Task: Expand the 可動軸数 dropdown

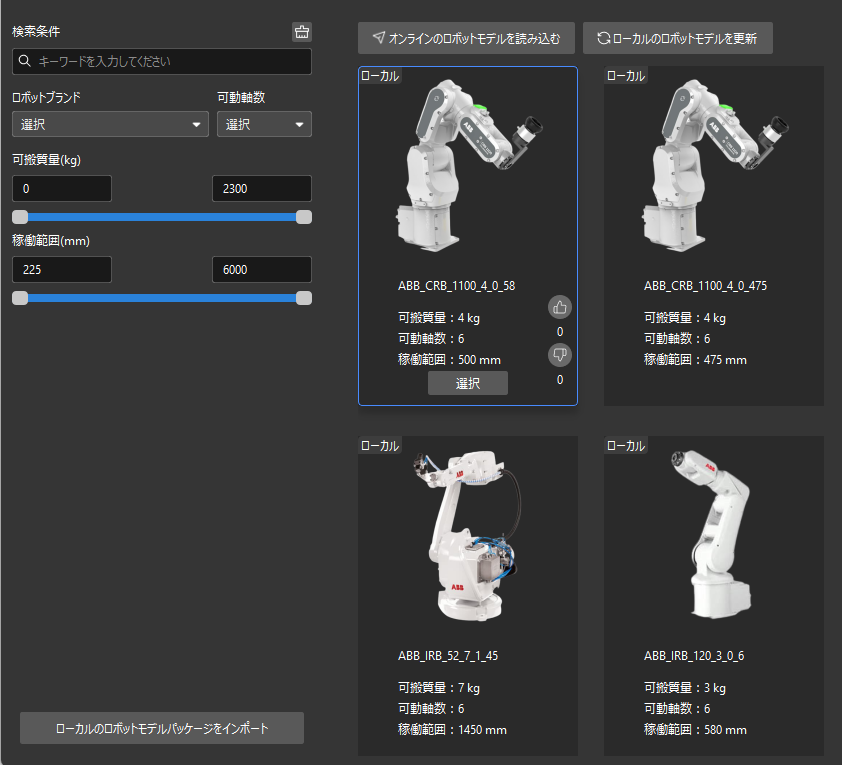Action: [x=264, y=125]
